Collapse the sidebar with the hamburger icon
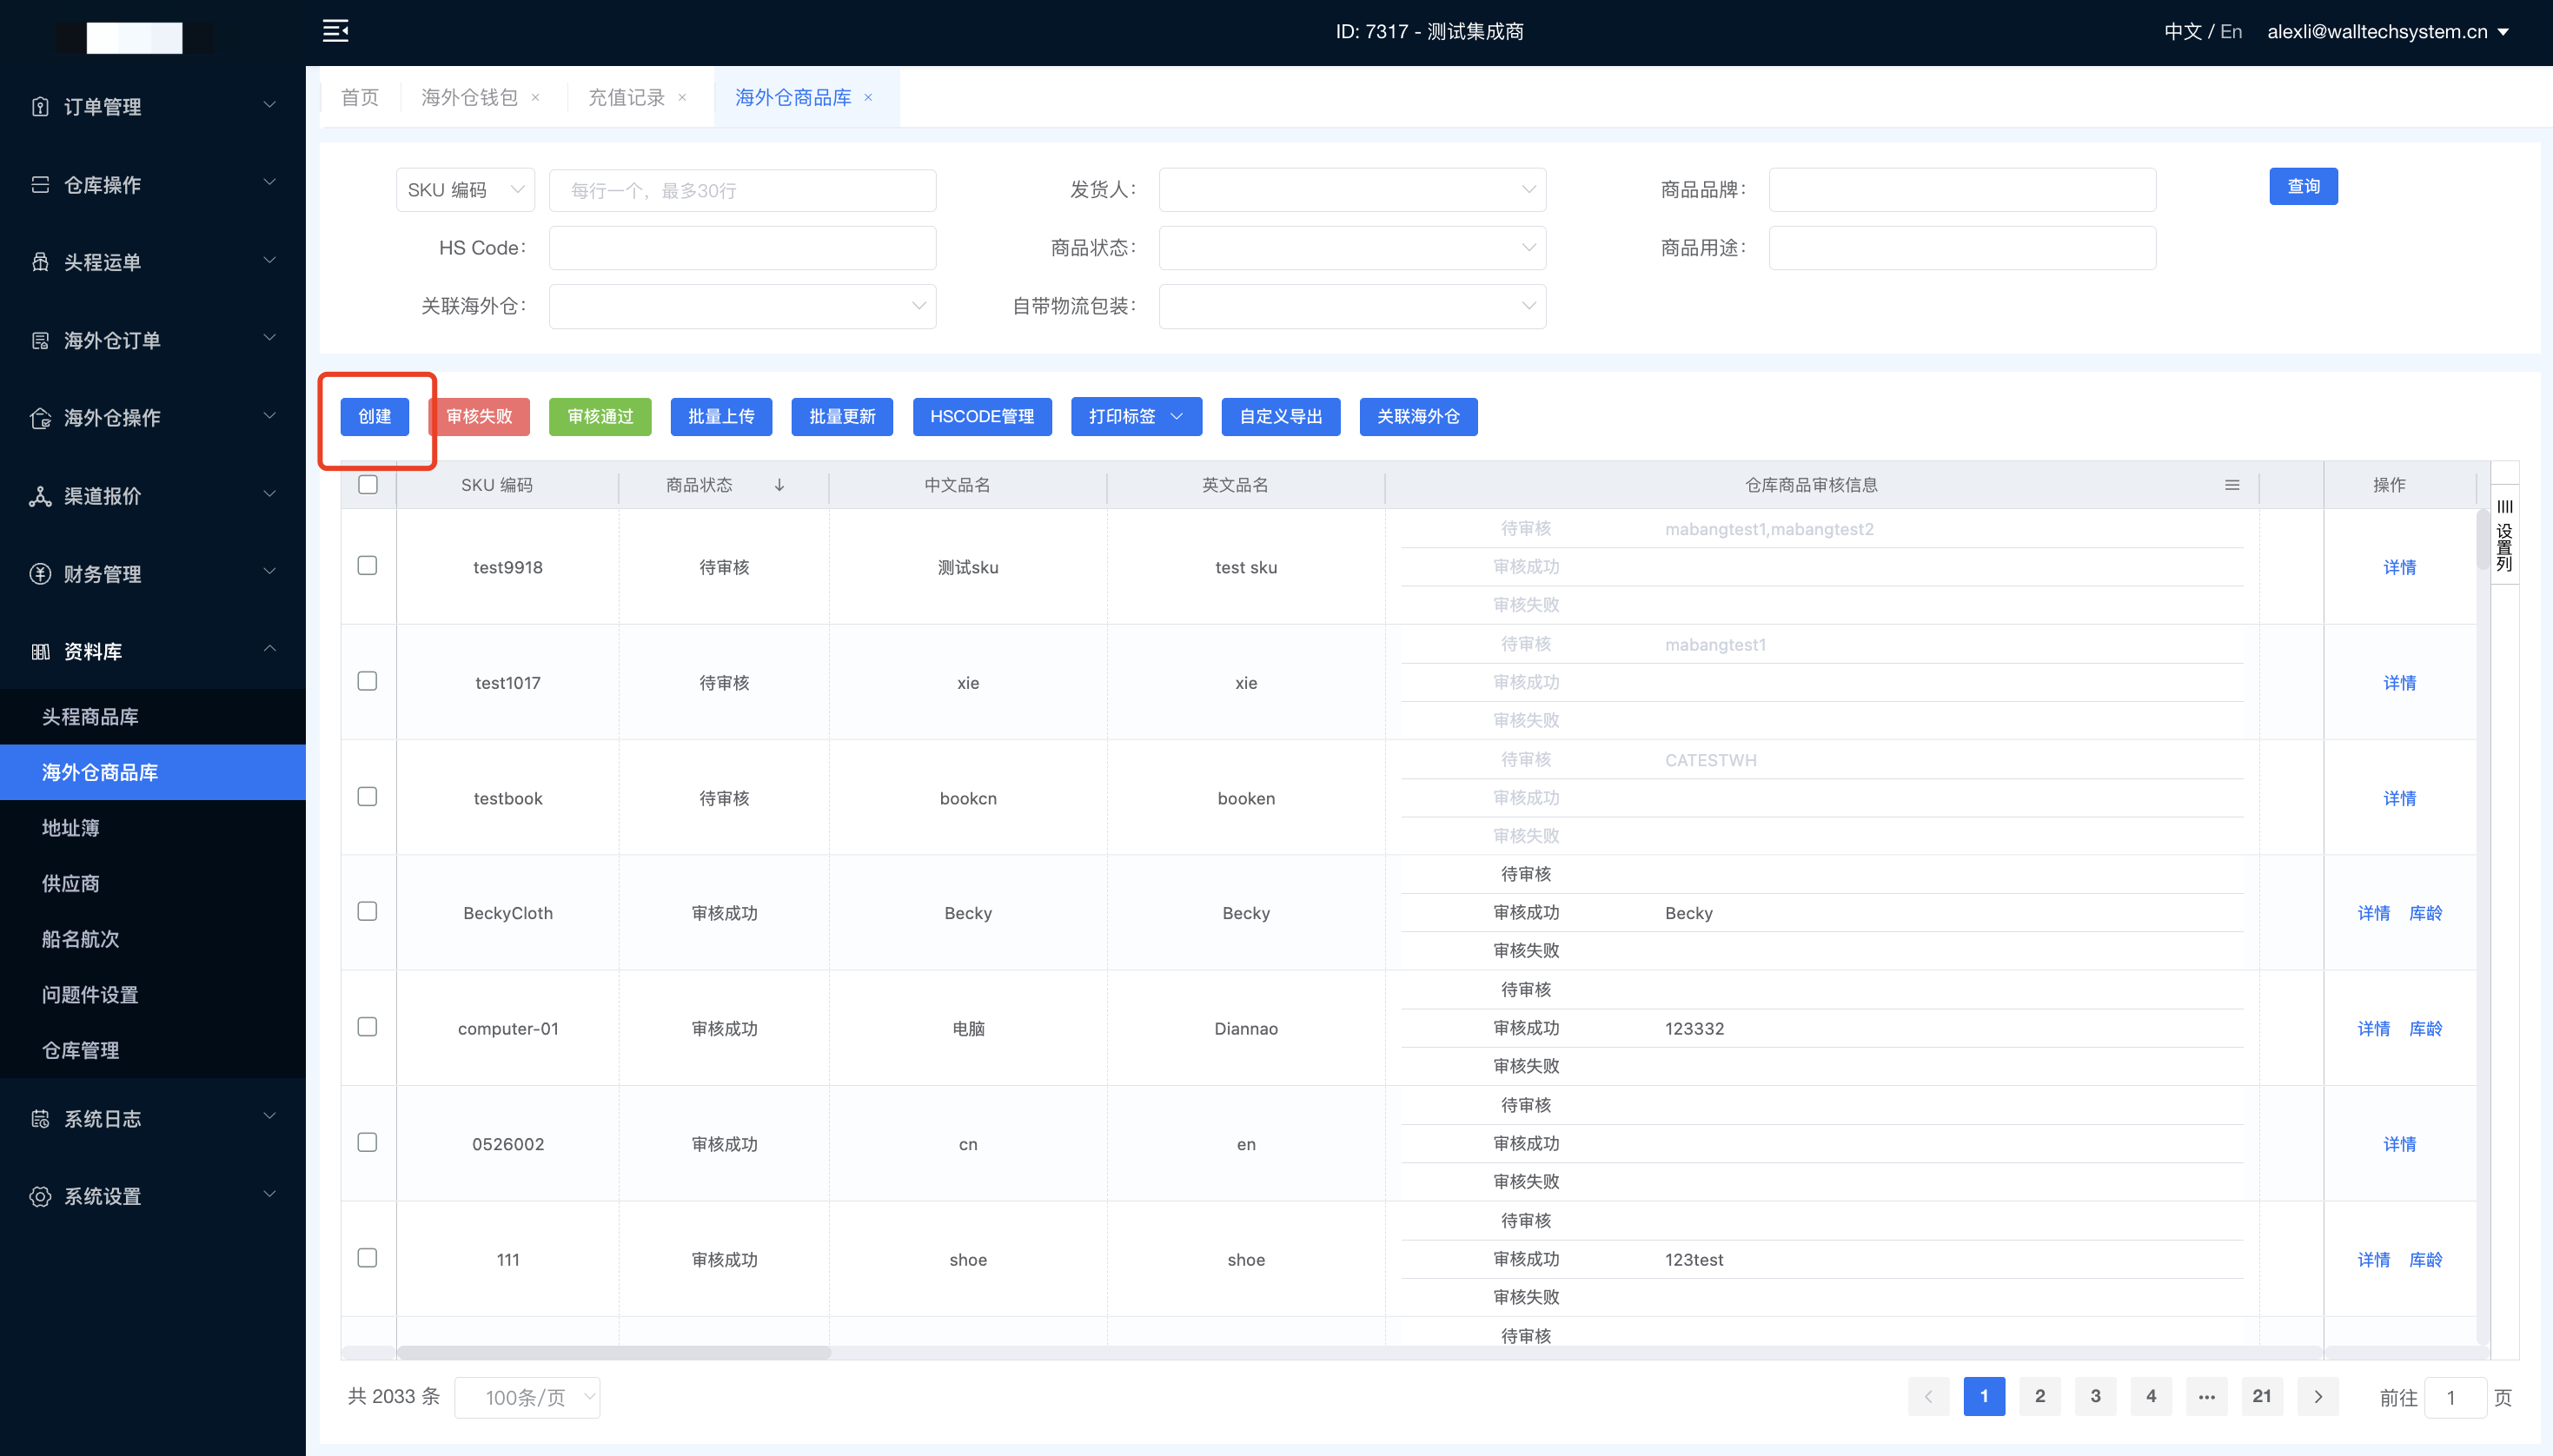 [x=336, y=31]
